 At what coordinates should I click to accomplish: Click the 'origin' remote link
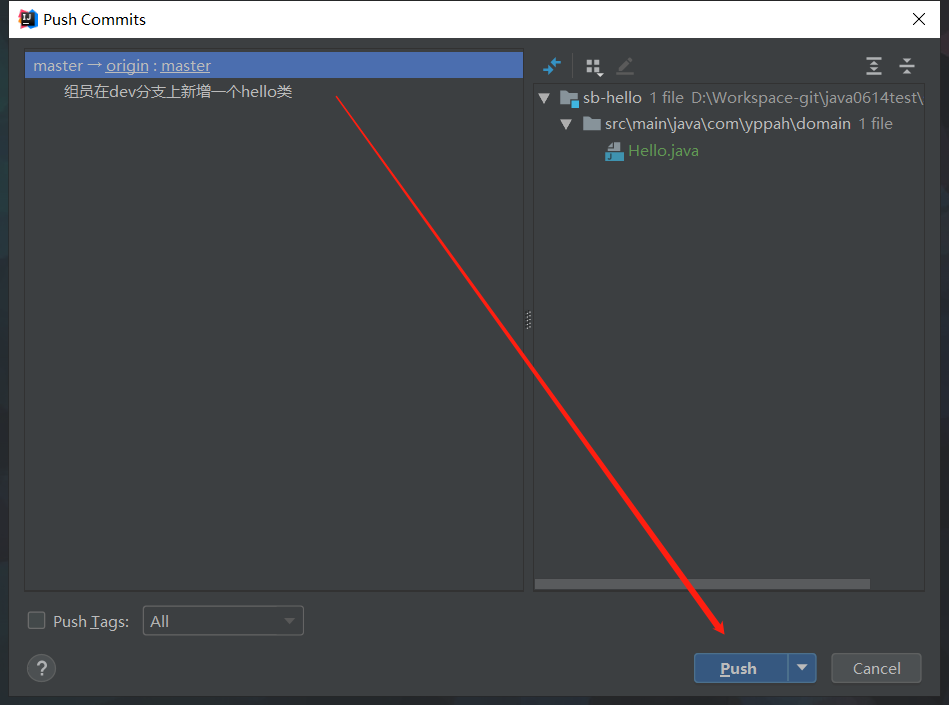[x=127, y=66]
